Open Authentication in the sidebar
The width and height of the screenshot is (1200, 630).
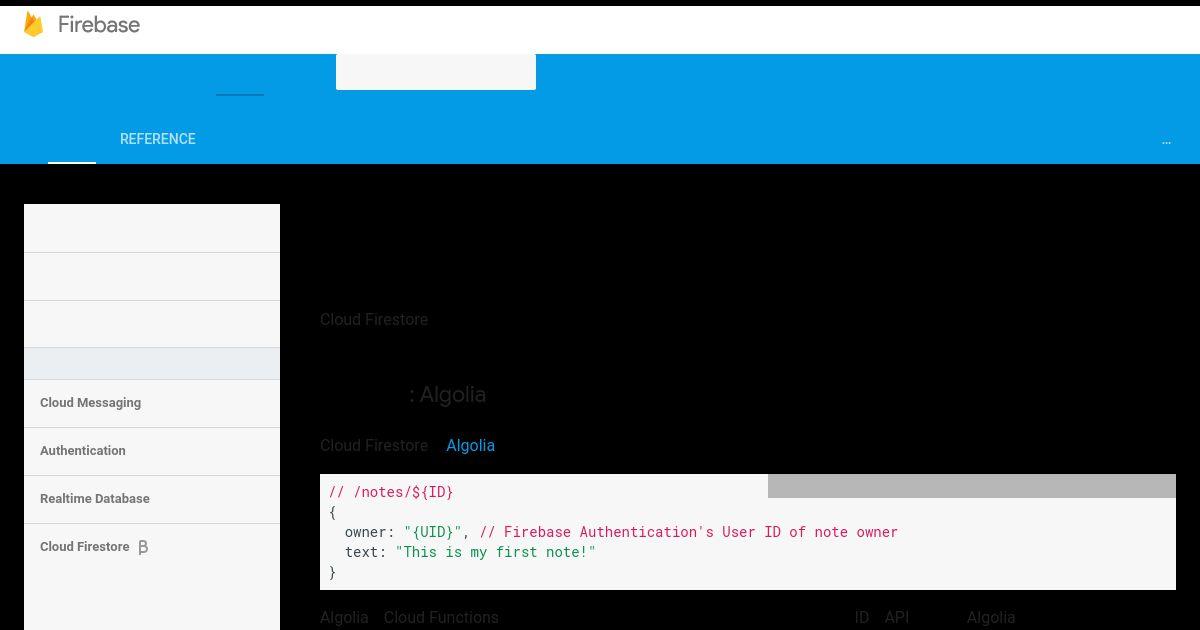83,451
